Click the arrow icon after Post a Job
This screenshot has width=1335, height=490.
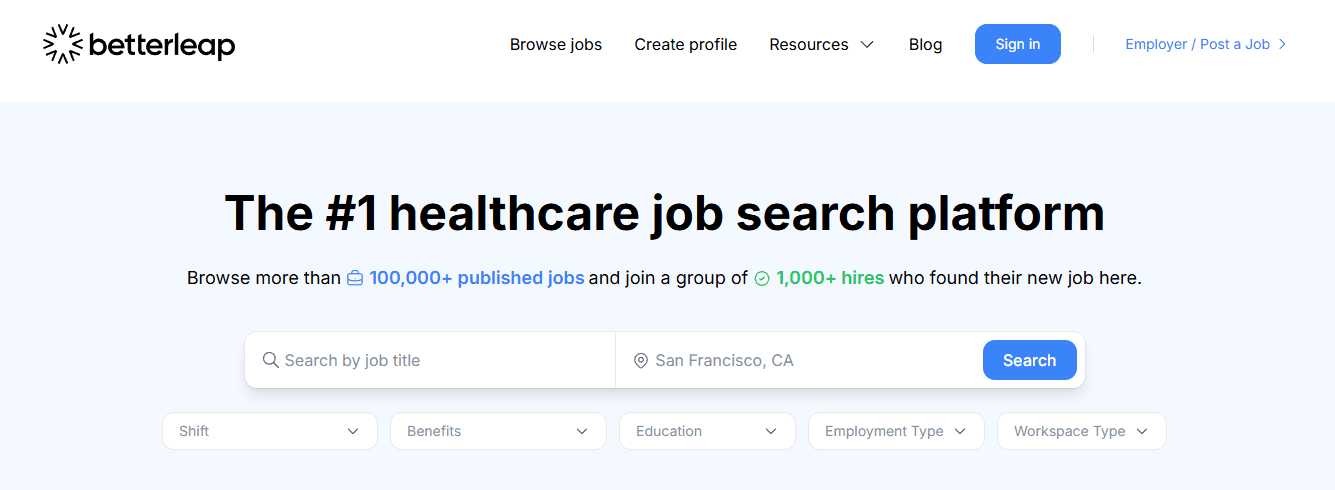[1282, 44]
